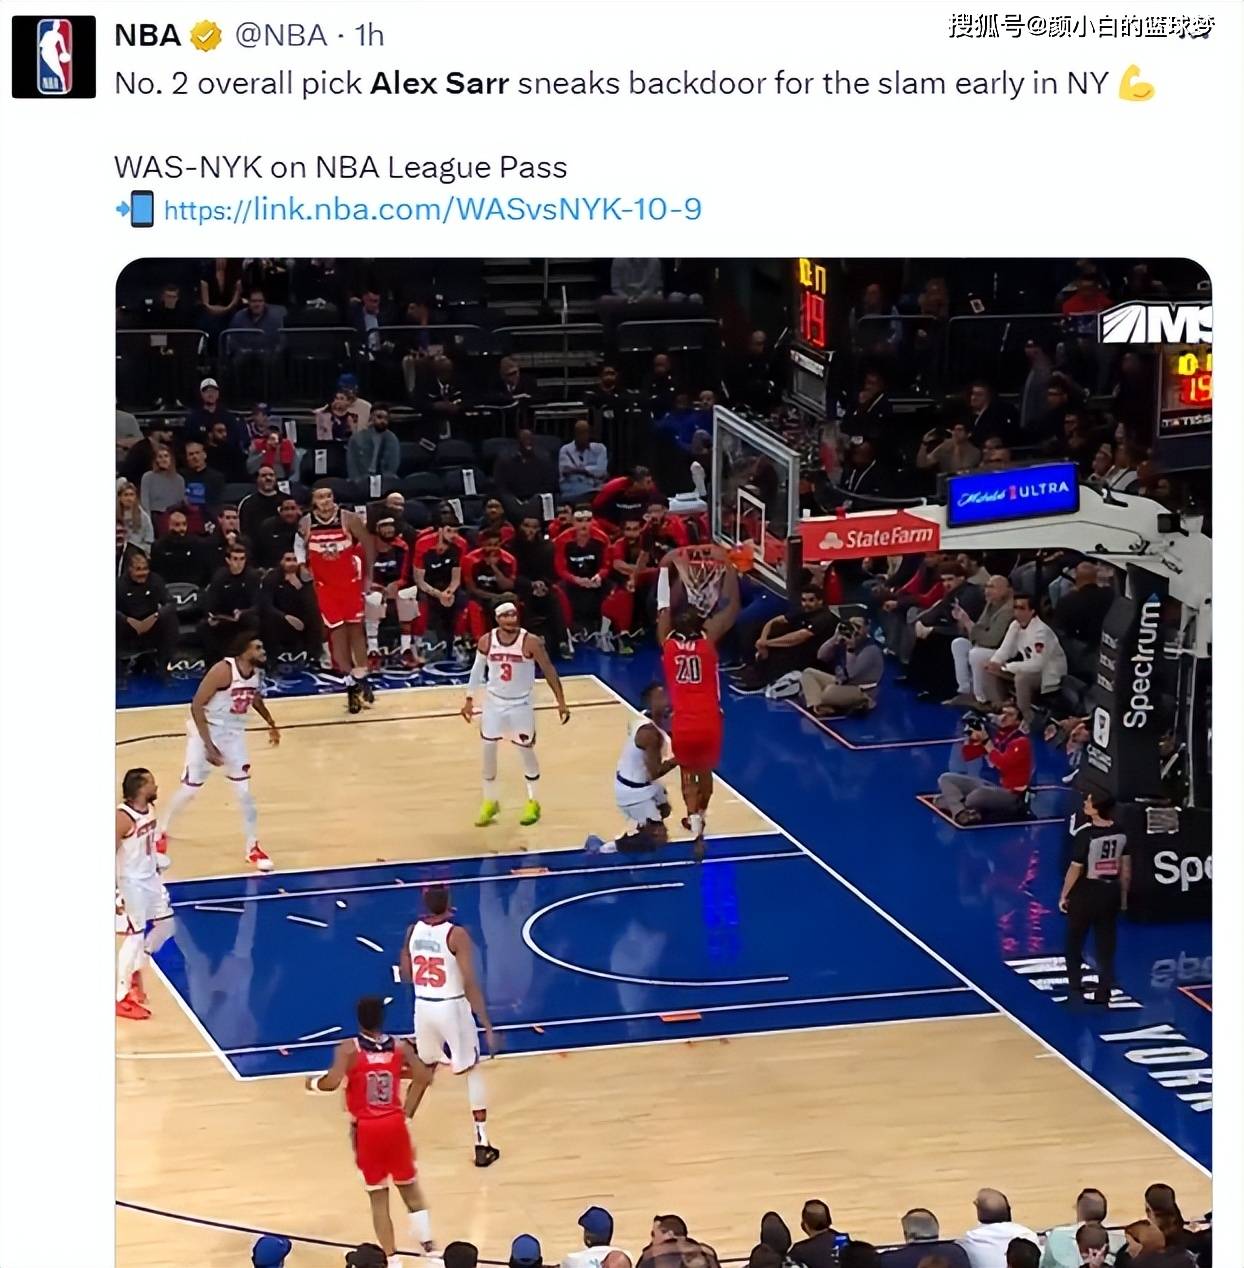Open the embedded game video thumbnail
This screenshot has width=1244, height=1268.
pyautogui.click(x=664, y=762)
